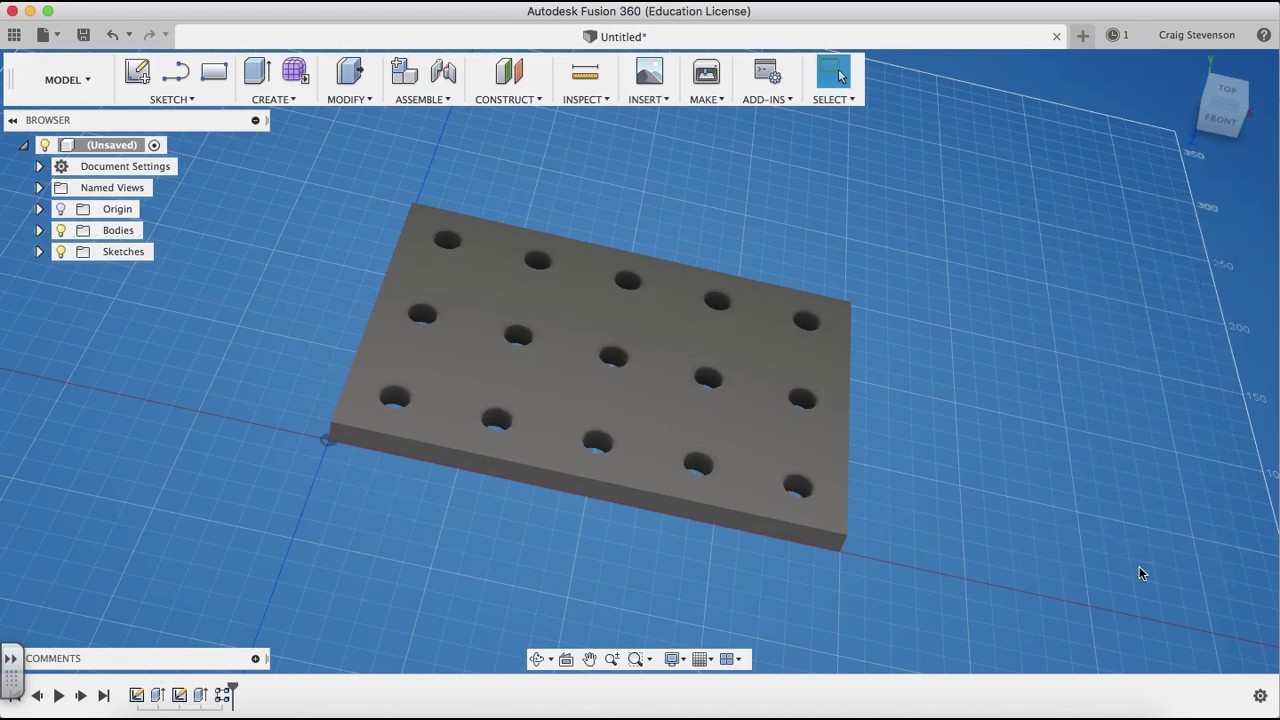Viewport: 1280px width, 720px height.
Task: Click the Insert decal image icon
Action: click(649, 71)
